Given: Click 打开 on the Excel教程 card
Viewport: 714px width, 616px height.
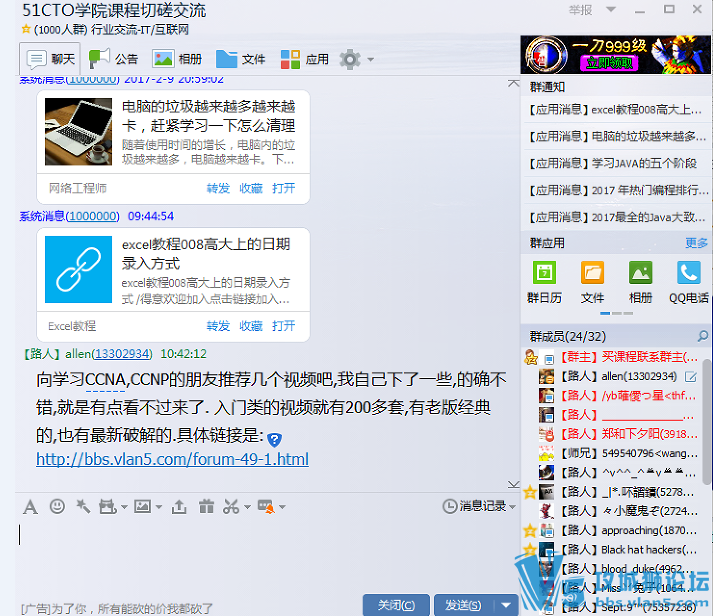Looking at the screenshot, I should coord(284,326).
